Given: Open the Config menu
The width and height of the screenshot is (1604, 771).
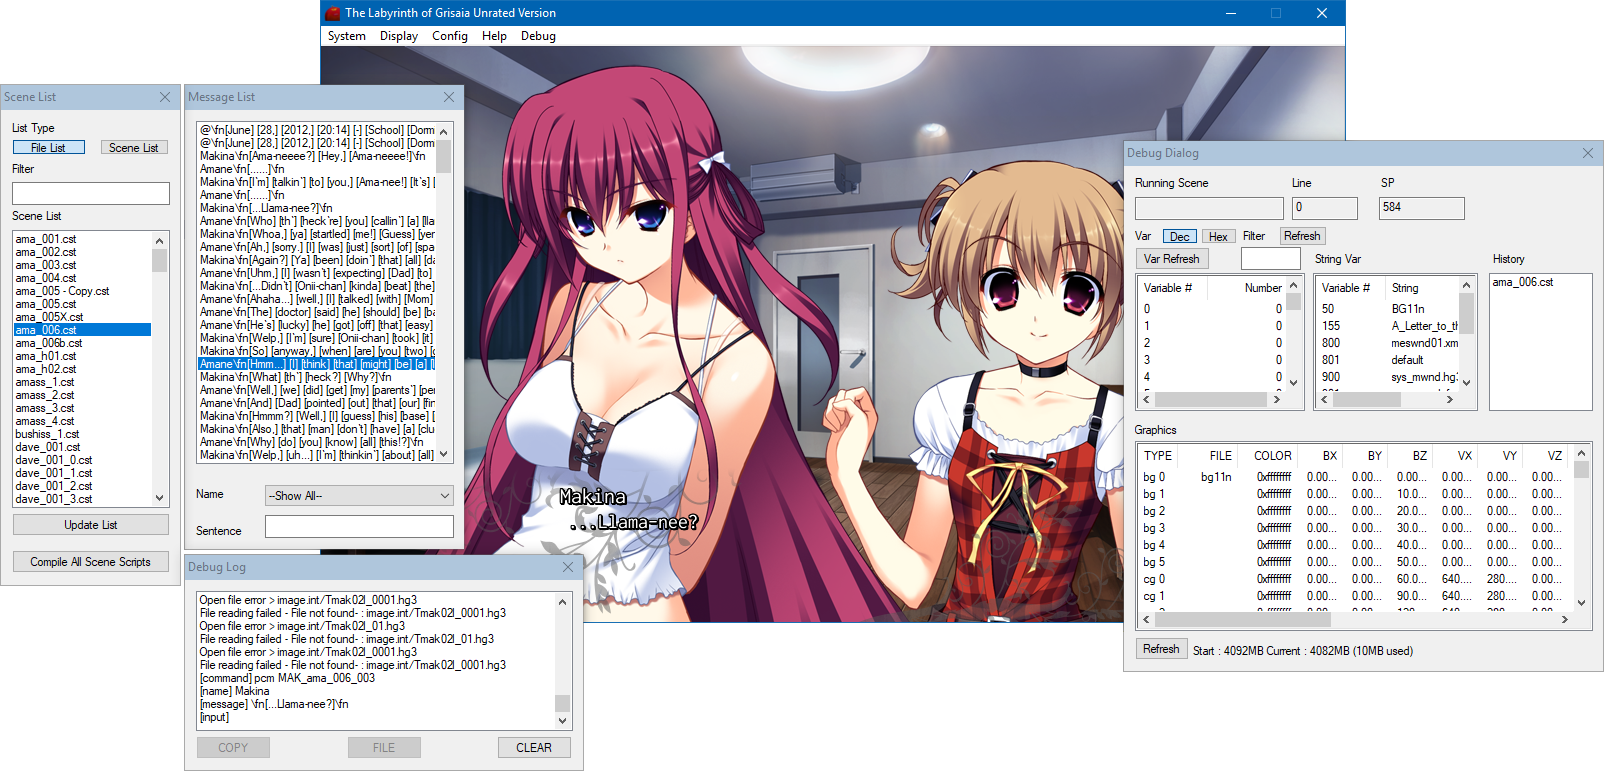Looking at the screenshot, I should click(450, 36).
